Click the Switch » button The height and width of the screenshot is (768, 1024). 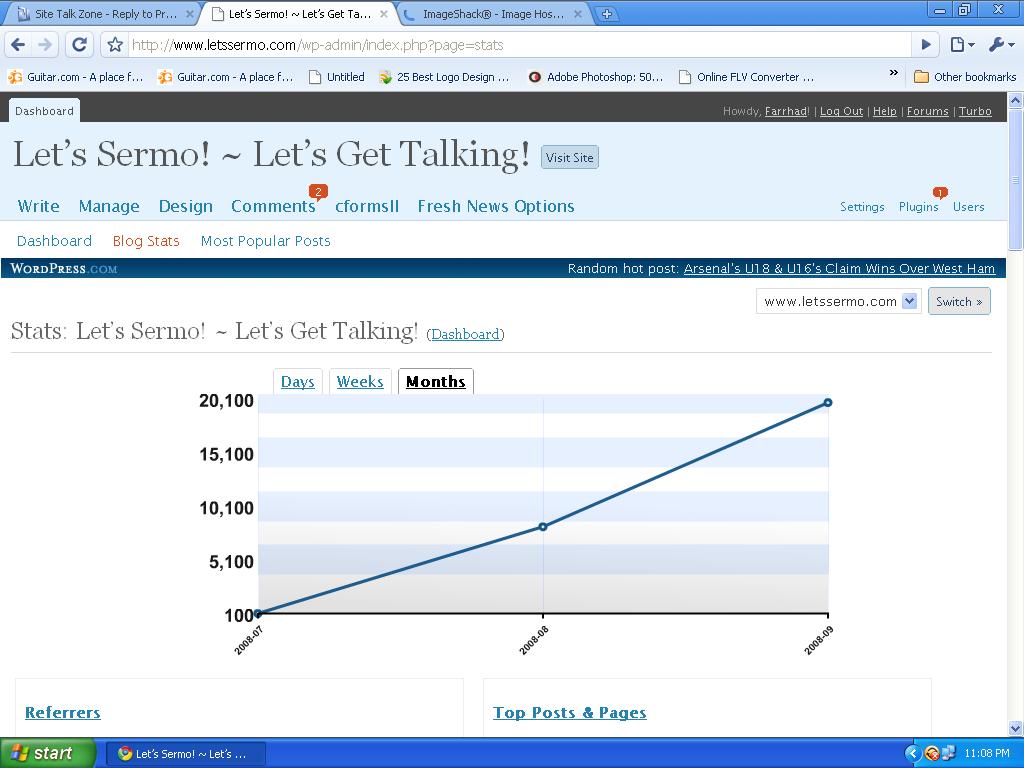959,301
